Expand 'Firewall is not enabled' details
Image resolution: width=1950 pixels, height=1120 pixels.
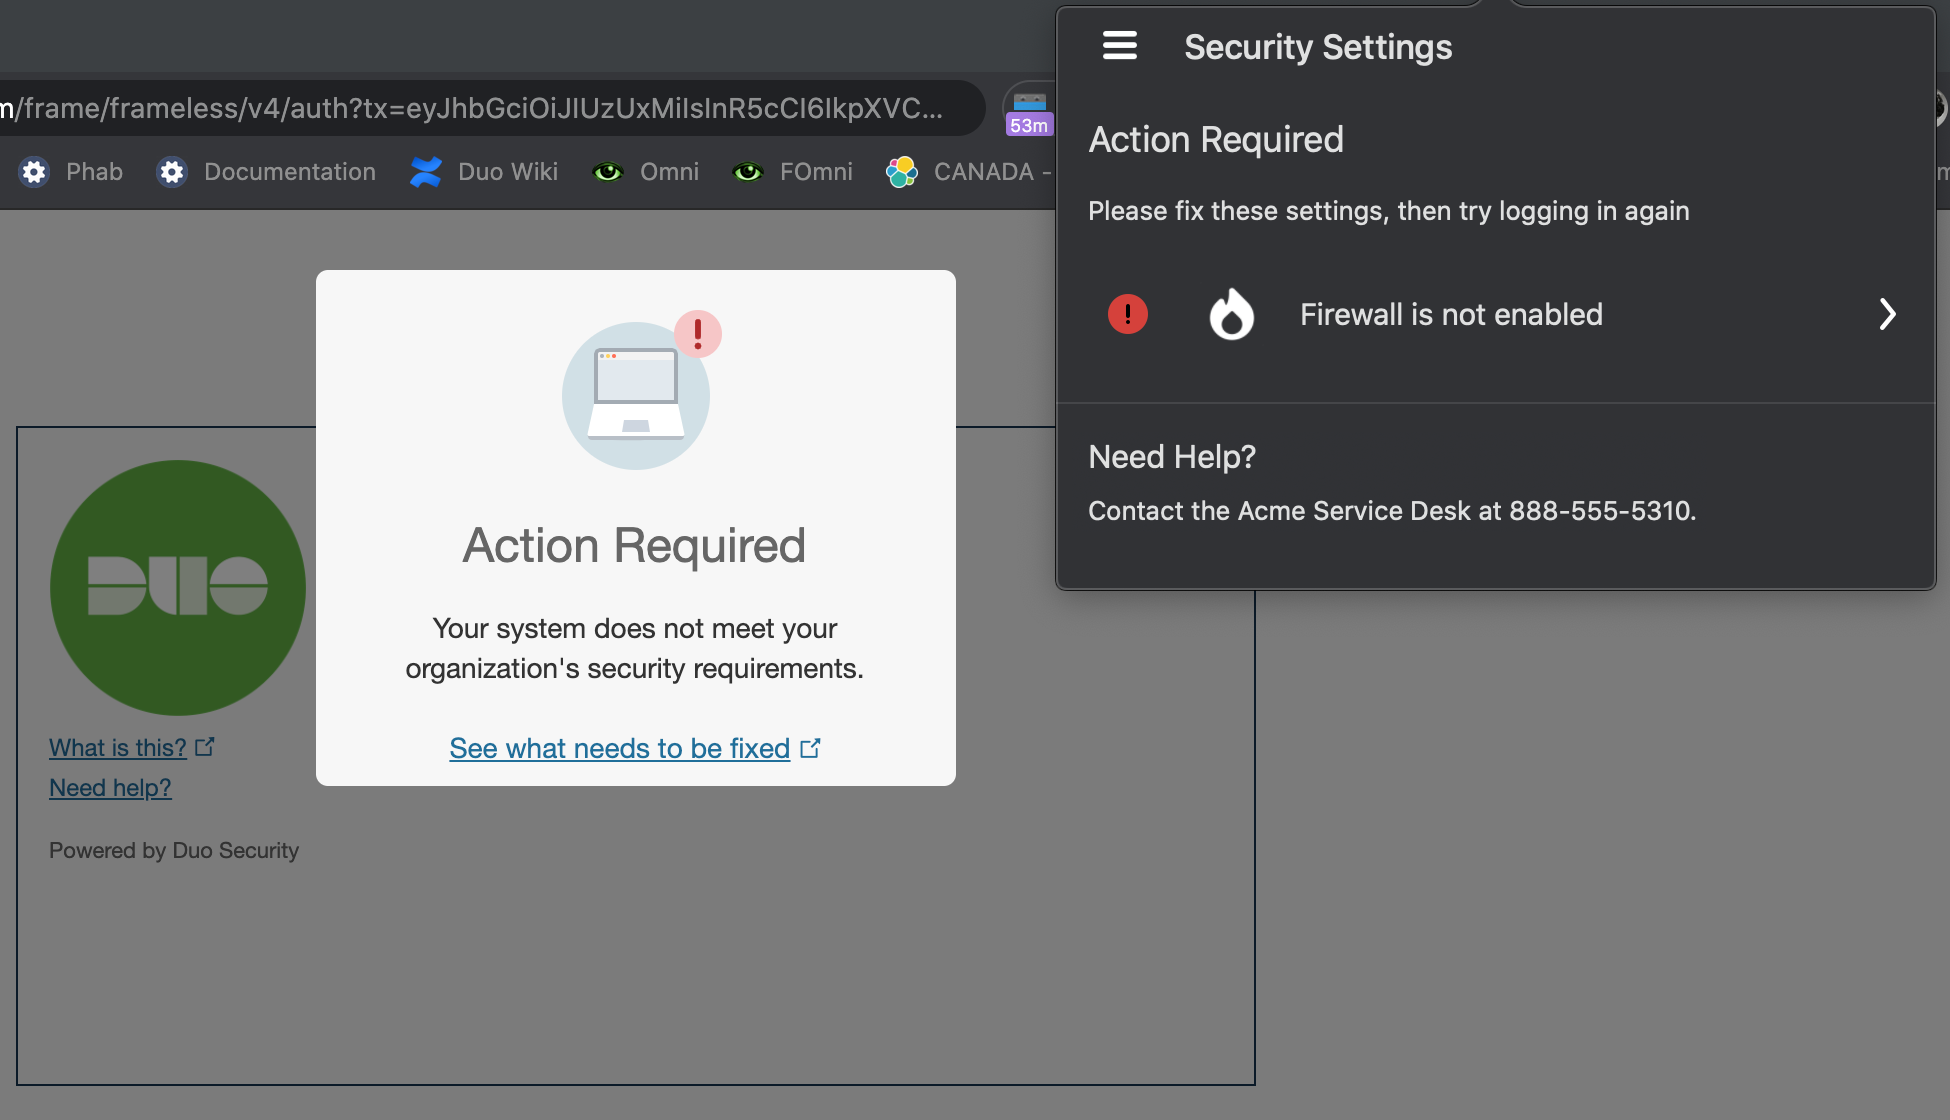1888,314
